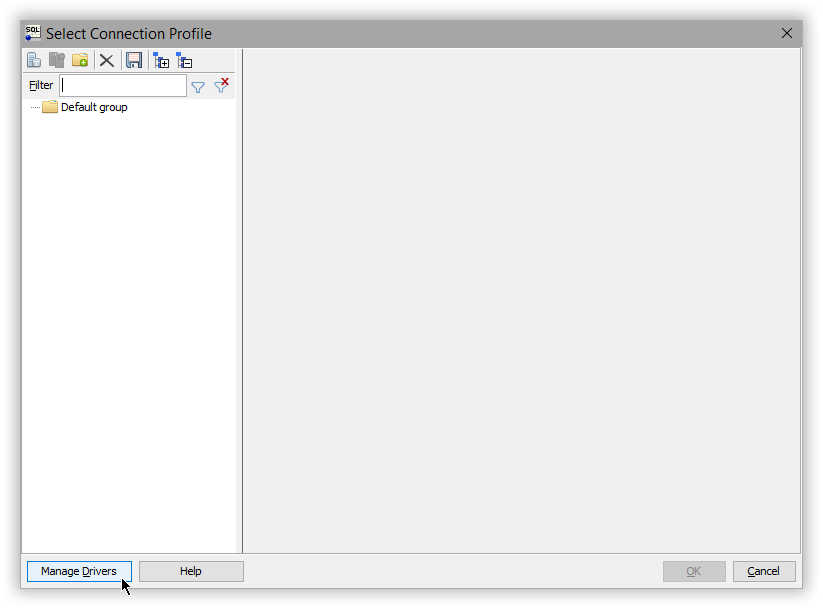Screen dimensions: 823x609
Task: Click the SQL icon in the title bar
Action: pos(33,32)
